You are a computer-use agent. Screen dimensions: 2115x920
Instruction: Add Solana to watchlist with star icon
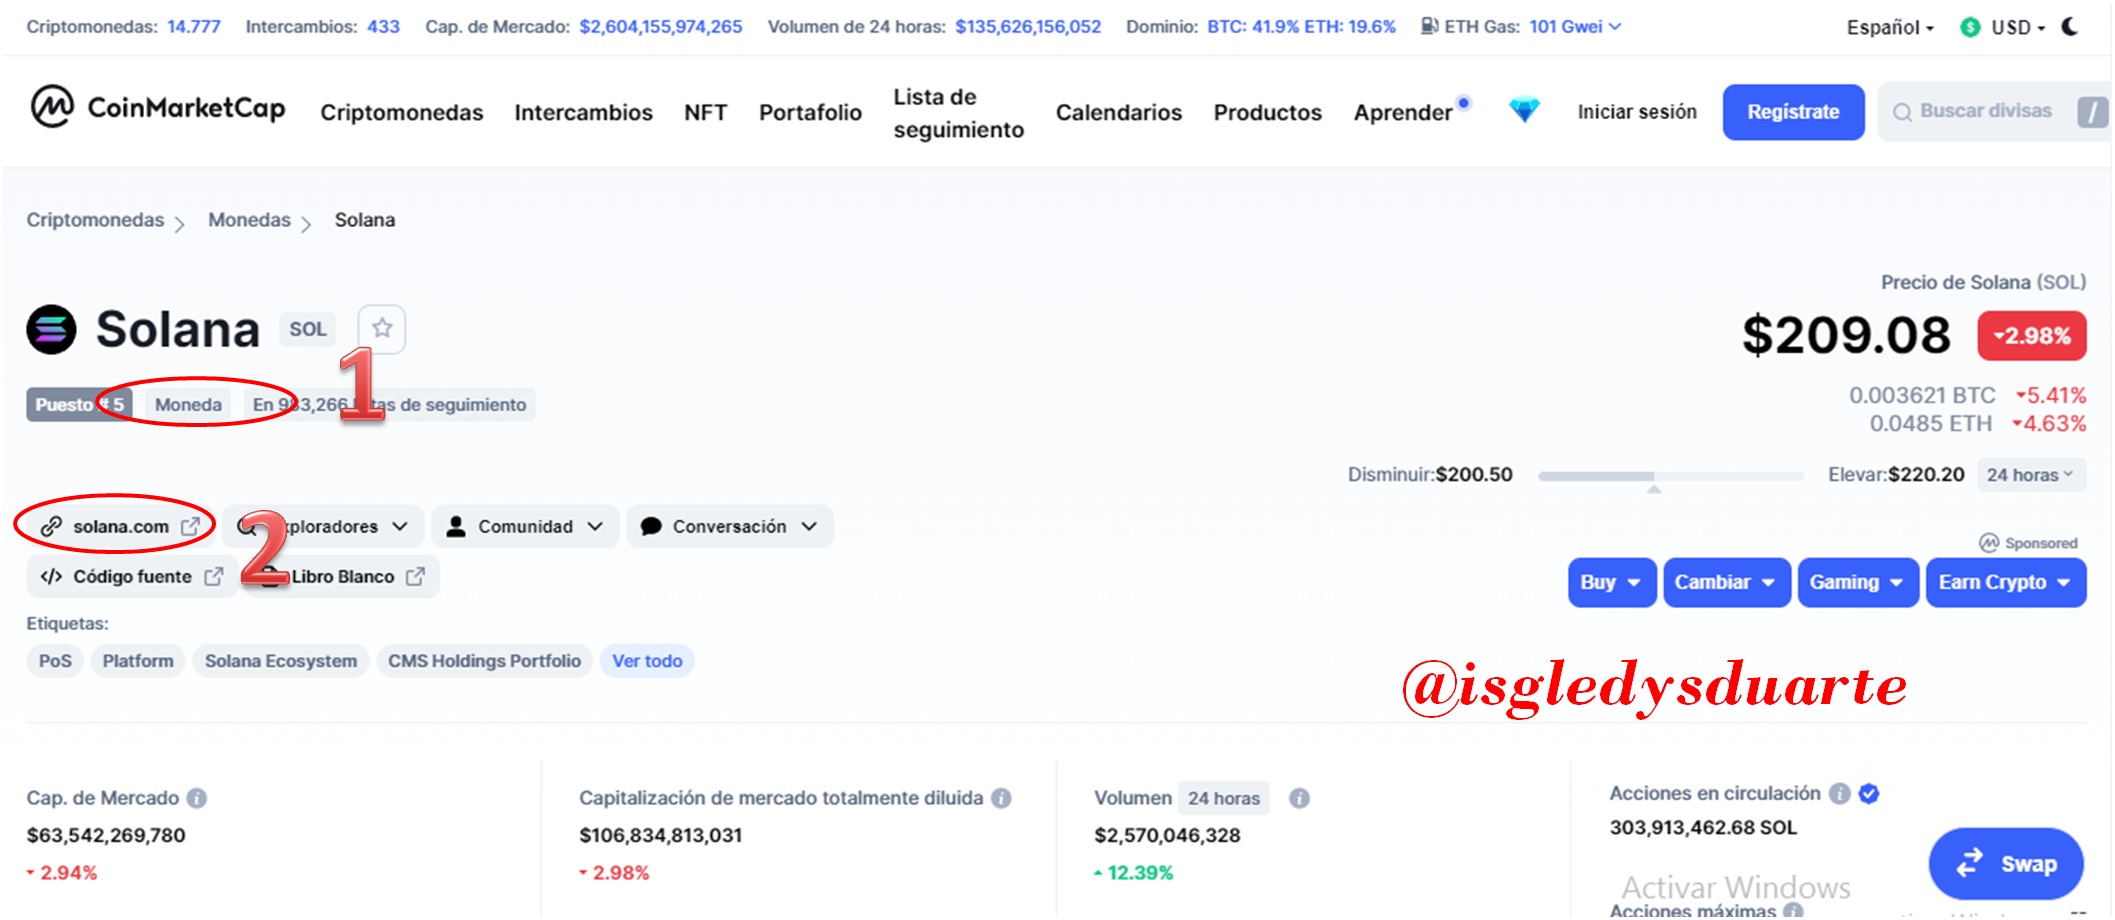(x=382, y=329)
